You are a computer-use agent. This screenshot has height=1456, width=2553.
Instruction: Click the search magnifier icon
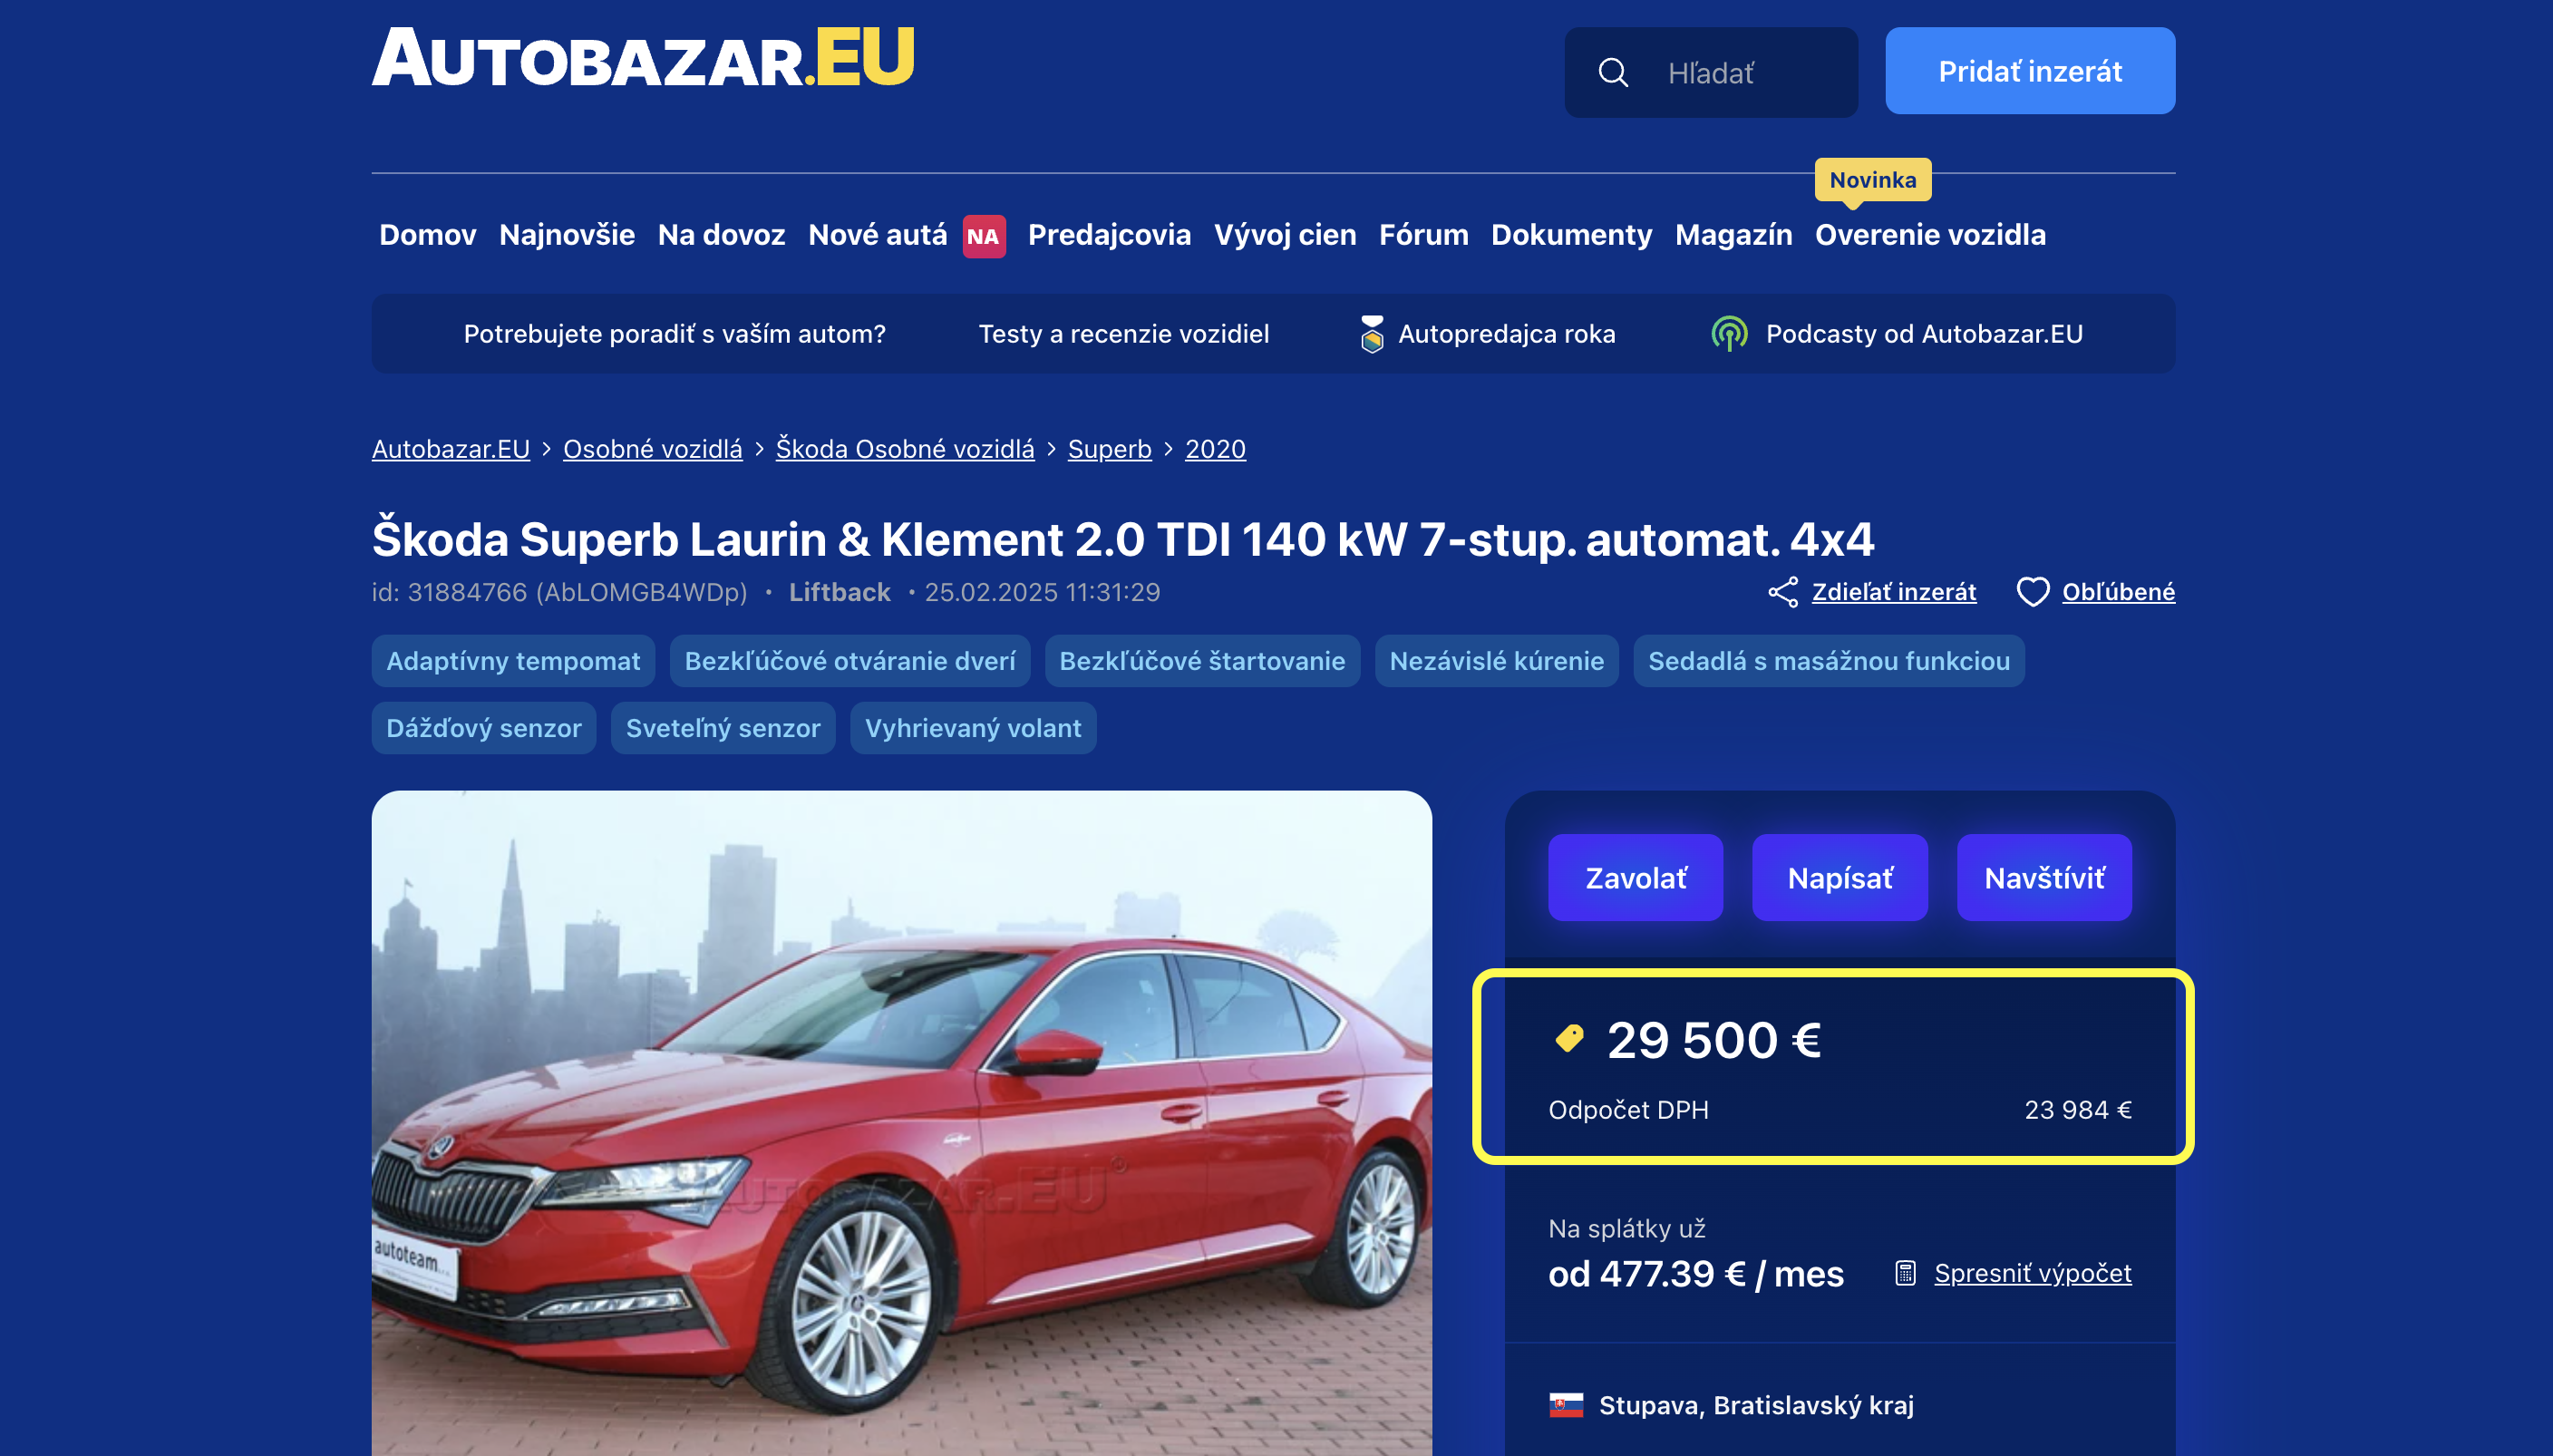click(1613, 72)
